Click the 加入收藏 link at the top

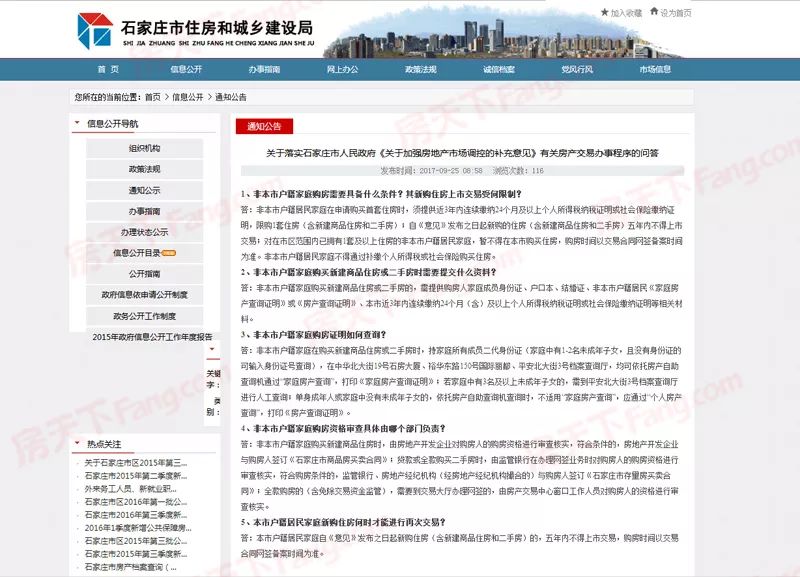[627, 13]
